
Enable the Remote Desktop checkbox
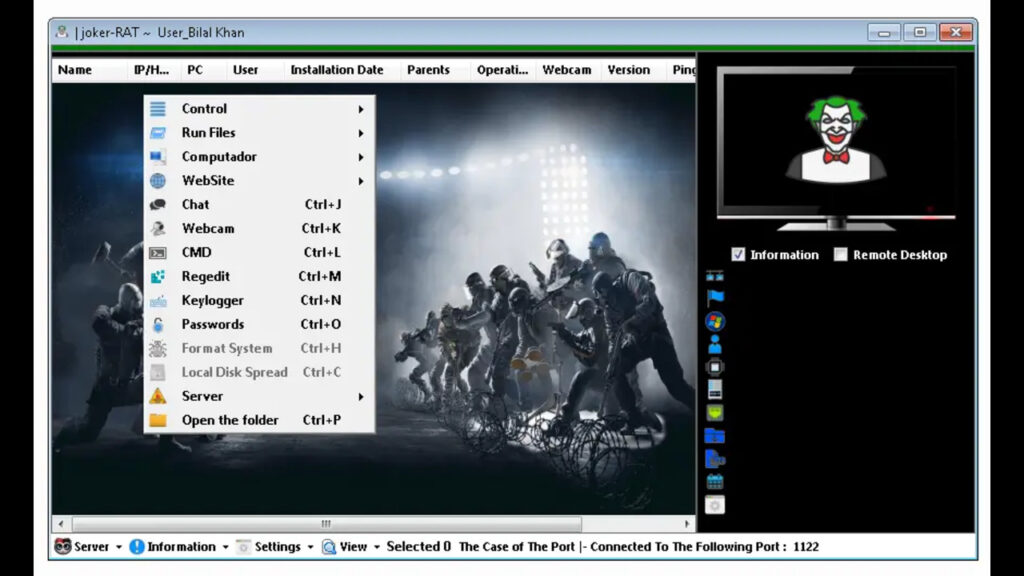click(x=840, y=255)
